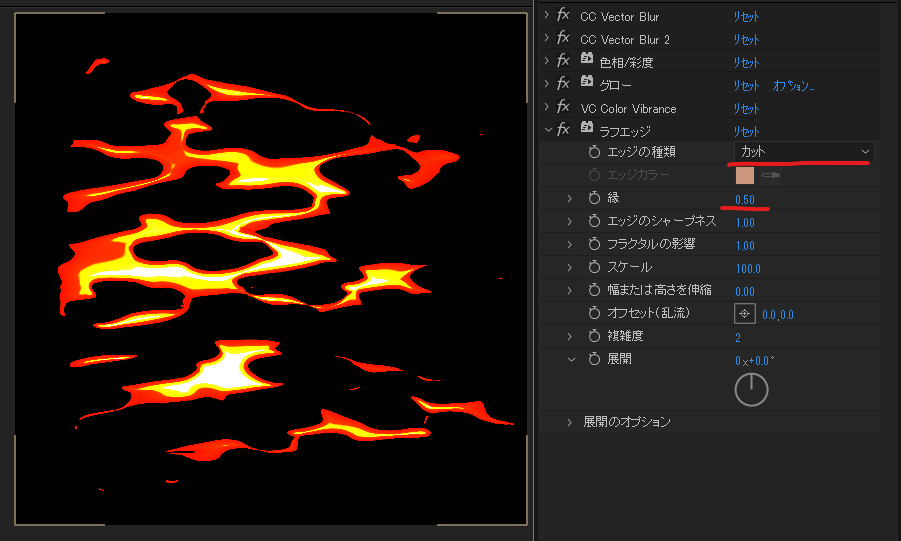Expand the 複雑度 property
This screenshot has width=901, height=541.
[569, 336]
